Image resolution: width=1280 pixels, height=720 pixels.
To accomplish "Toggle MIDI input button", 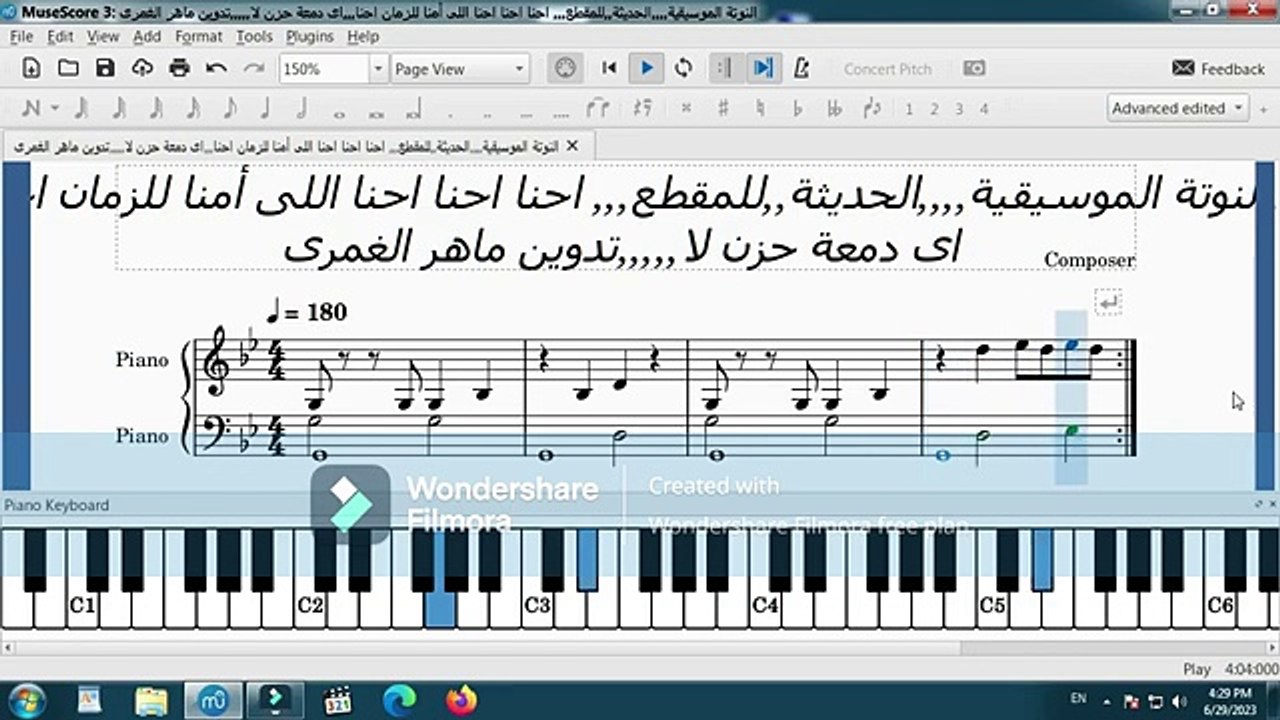I will pyautogui.click(x=565, y=68).
